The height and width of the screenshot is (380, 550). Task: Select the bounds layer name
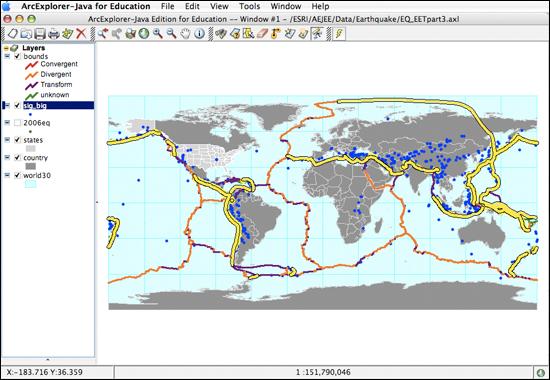pos(36,56)
